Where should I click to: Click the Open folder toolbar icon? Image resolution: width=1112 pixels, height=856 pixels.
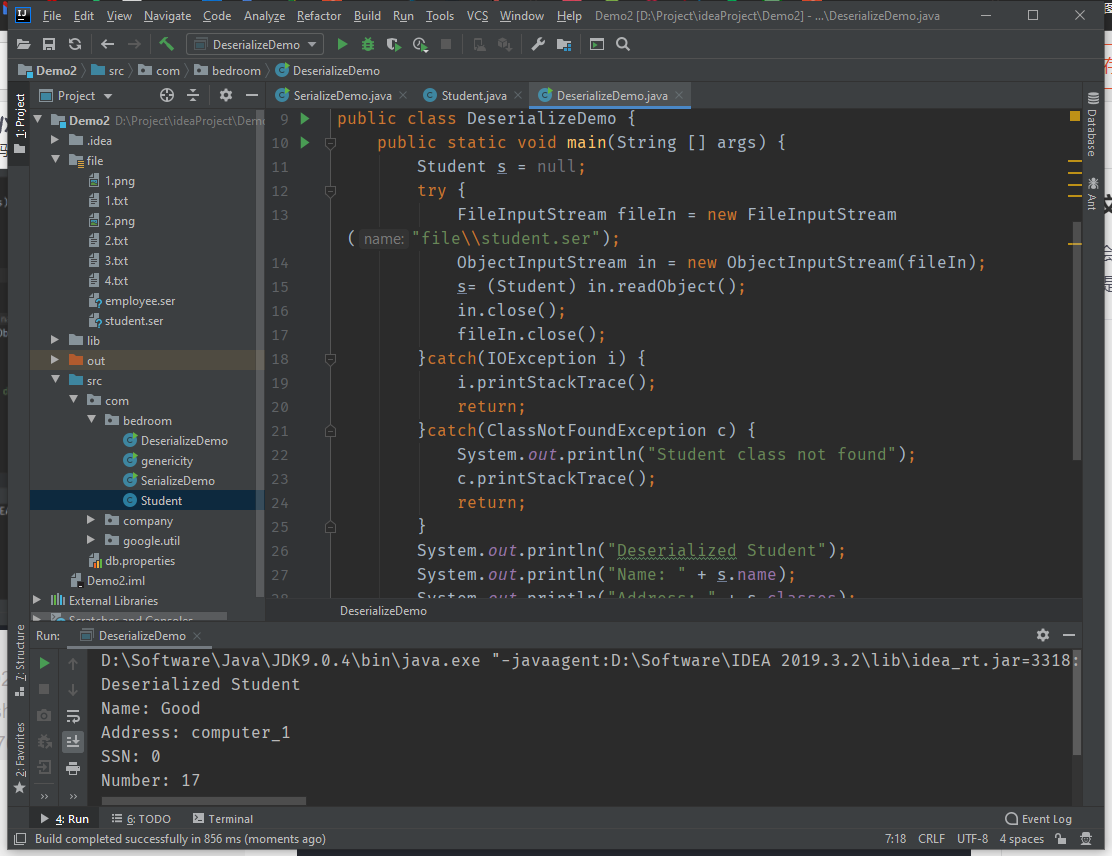[23, 45]
